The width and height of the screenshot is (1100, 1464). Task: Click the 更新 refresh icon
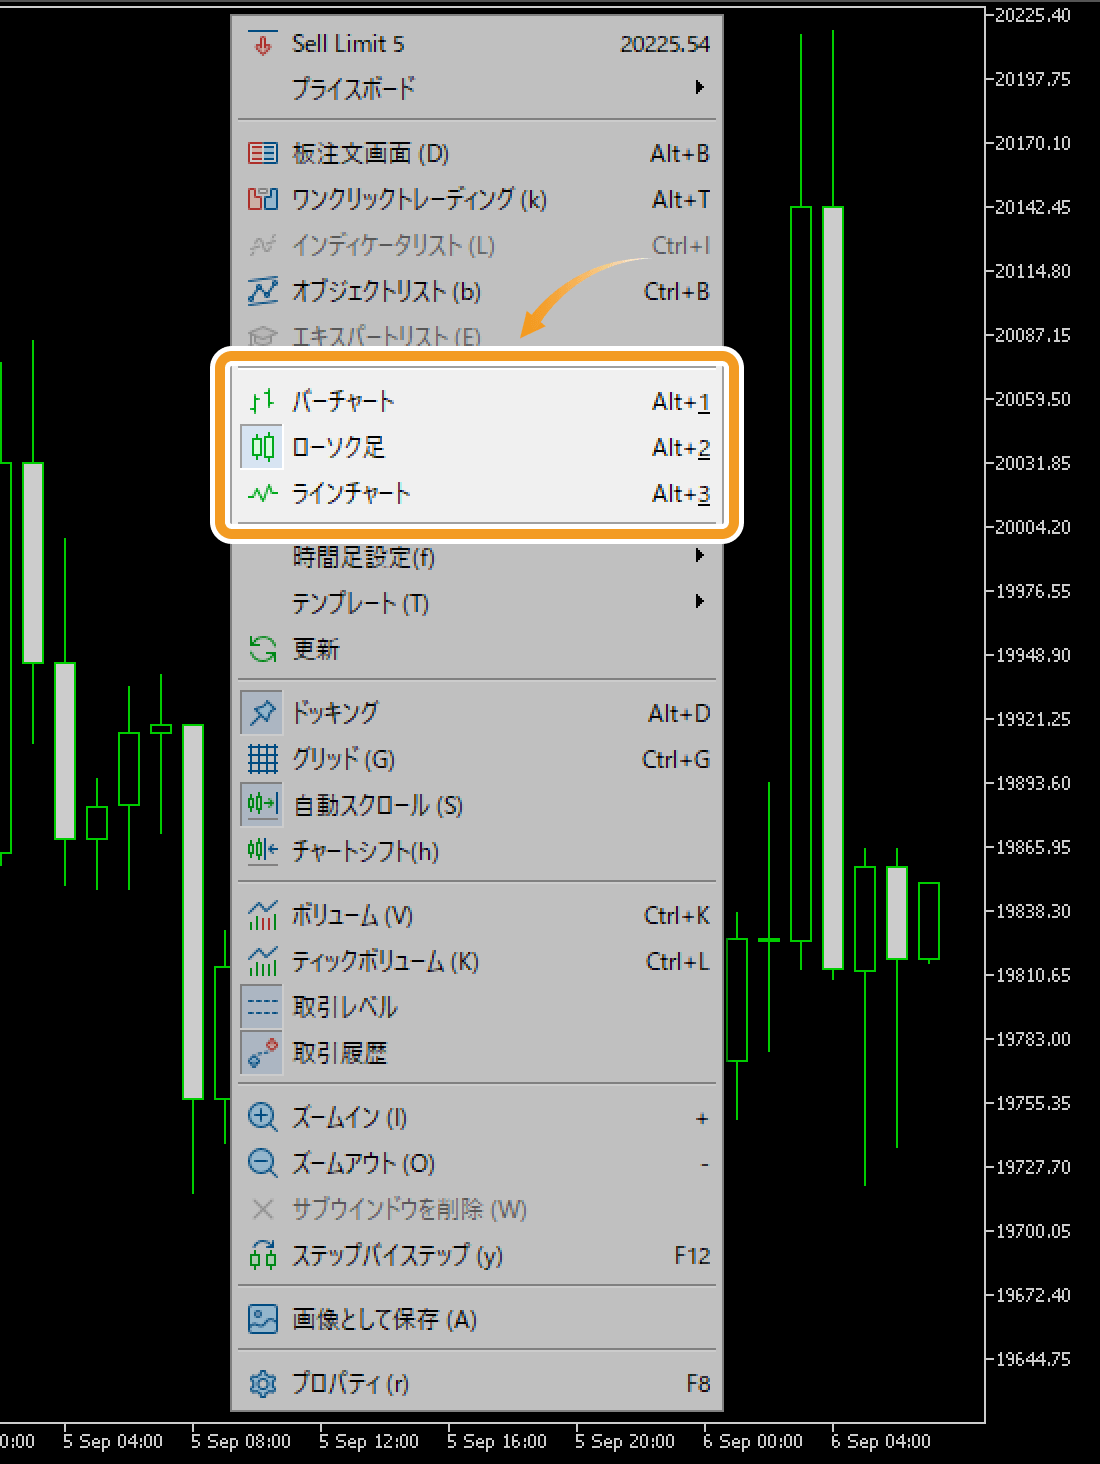click(263, 649)
